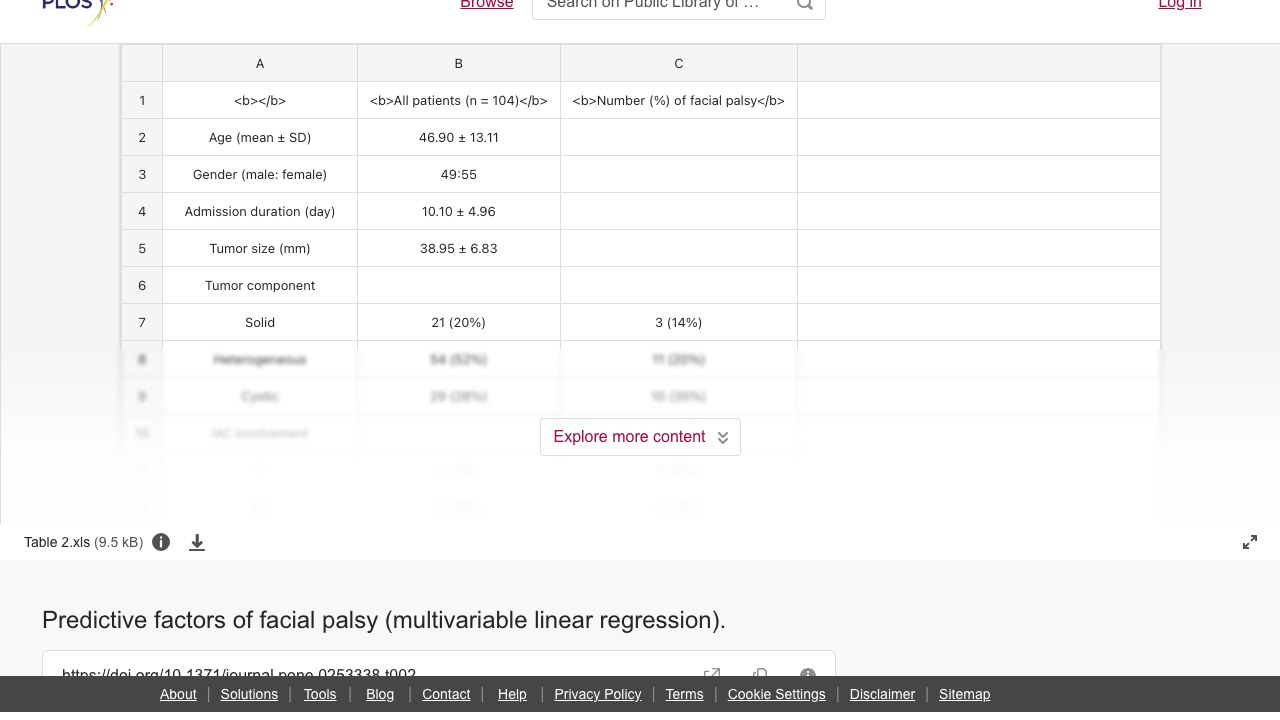Viewport: 1280px width, 720px height.
Task: Click the 'Age (mean ± SD)' cell
Action: [x=260, y=137]
